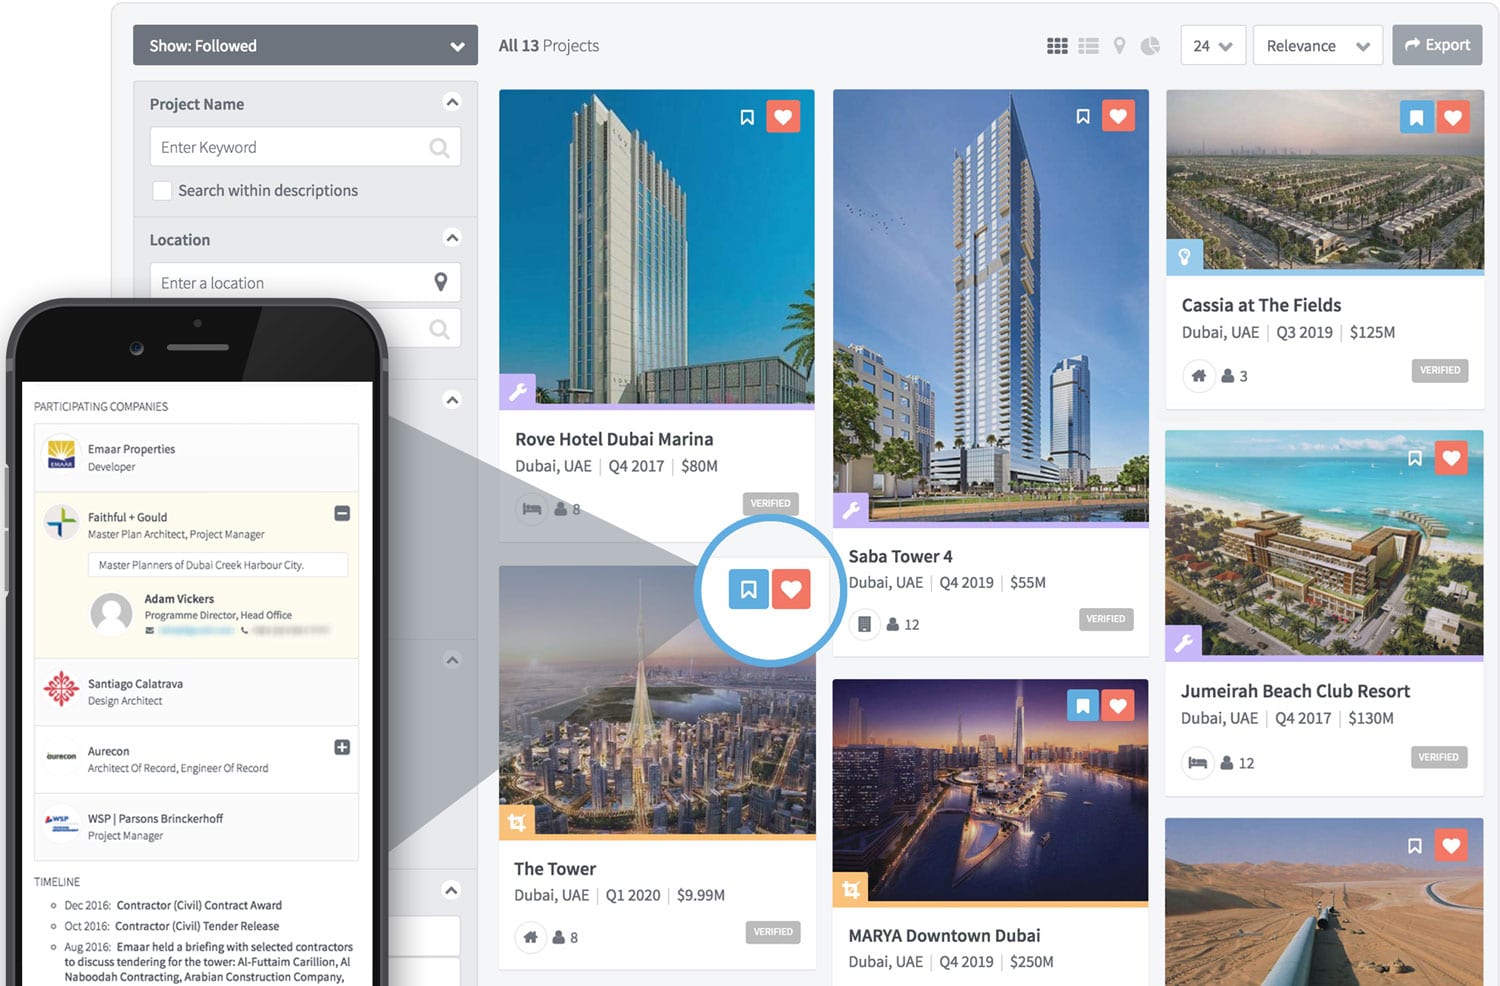Open Emaar Properties developer row on phone
The width and height of the screenshot is (1500, 986).
click(196, 457)
